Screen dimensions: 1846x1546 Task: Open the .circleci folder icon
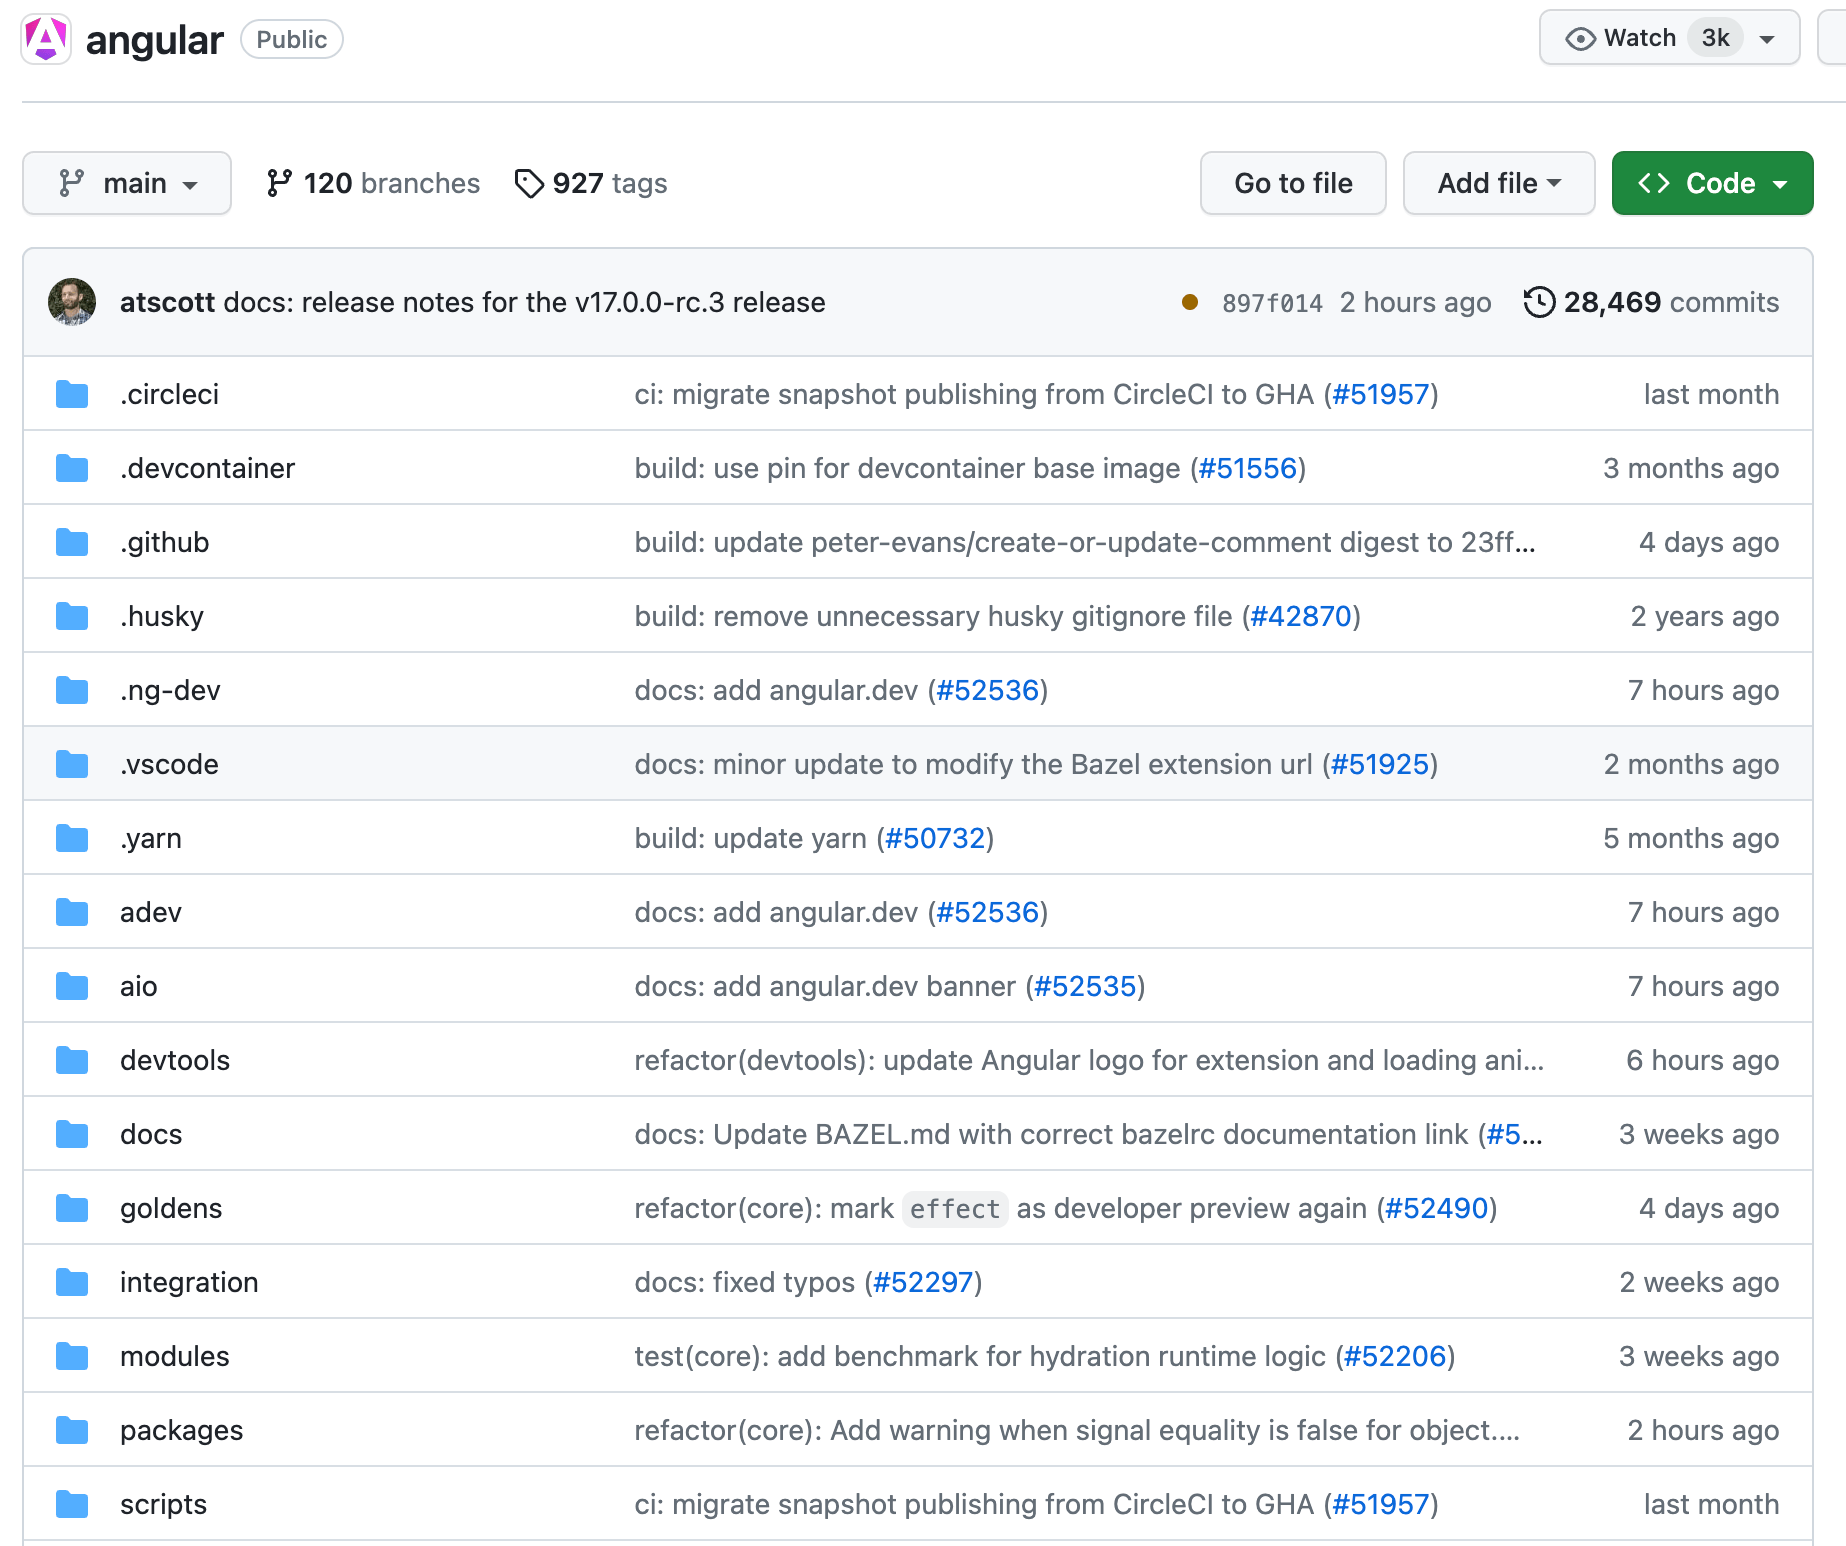[72, 394]
